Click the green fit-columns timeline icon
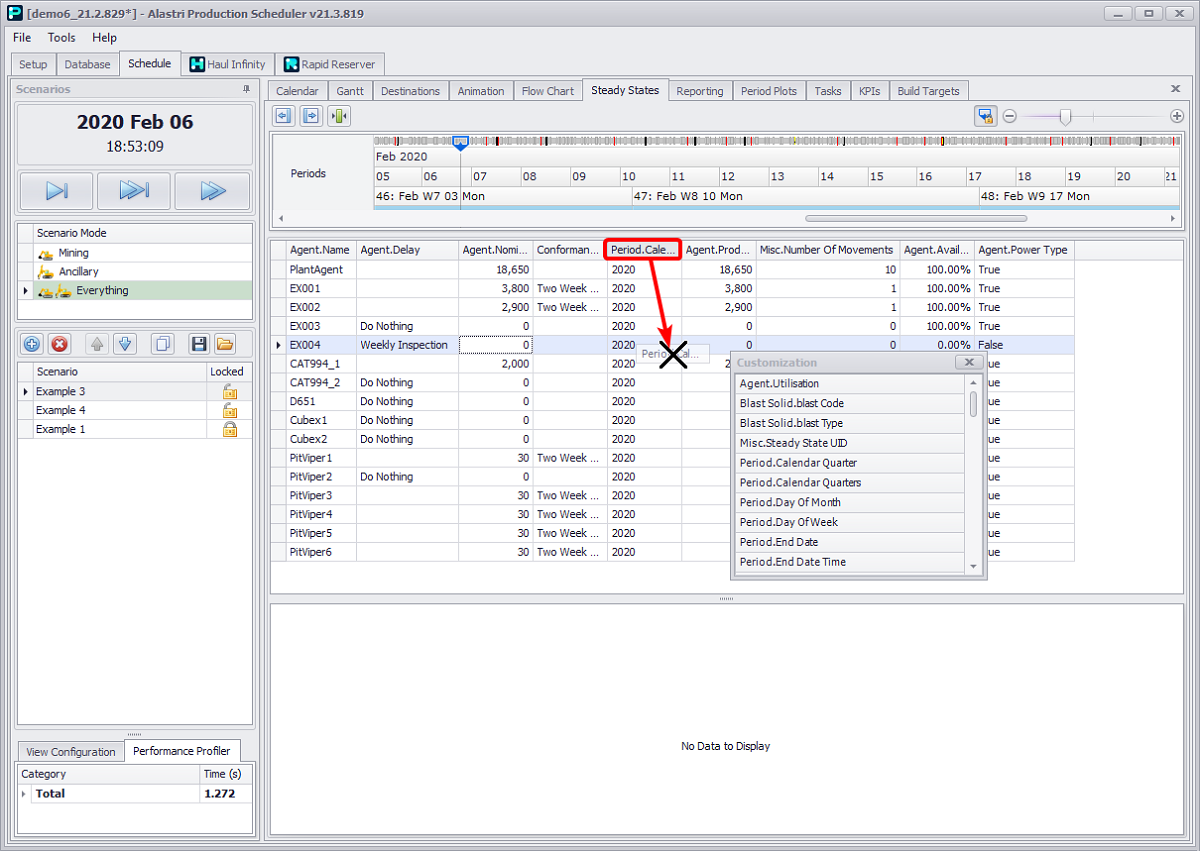The height and width of the screenshot is (851, 1200). (x=339, y=117)
